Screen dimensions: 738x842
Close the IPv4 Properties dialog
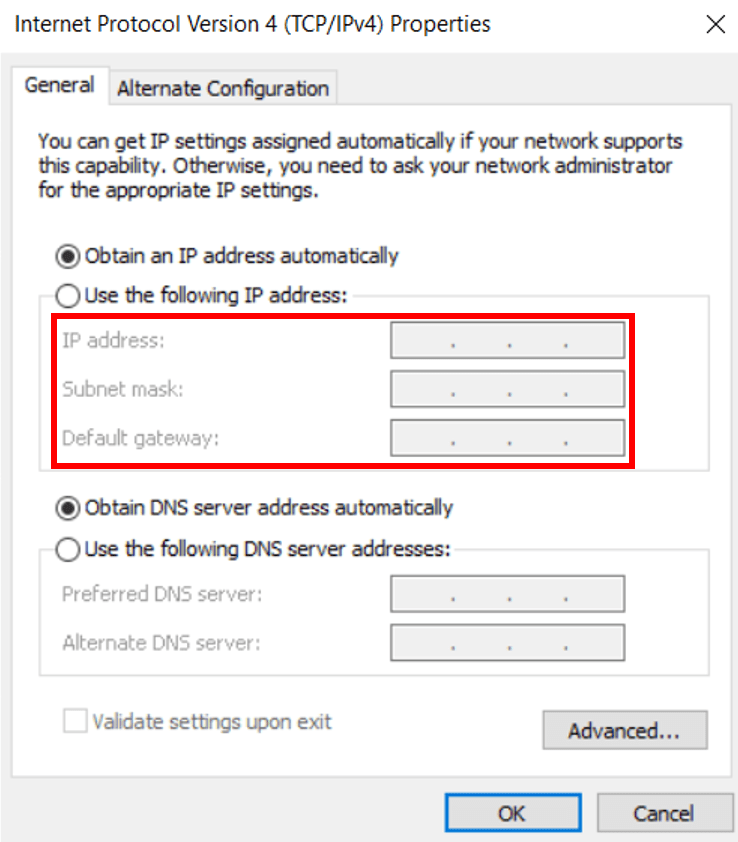pos(715,24)
